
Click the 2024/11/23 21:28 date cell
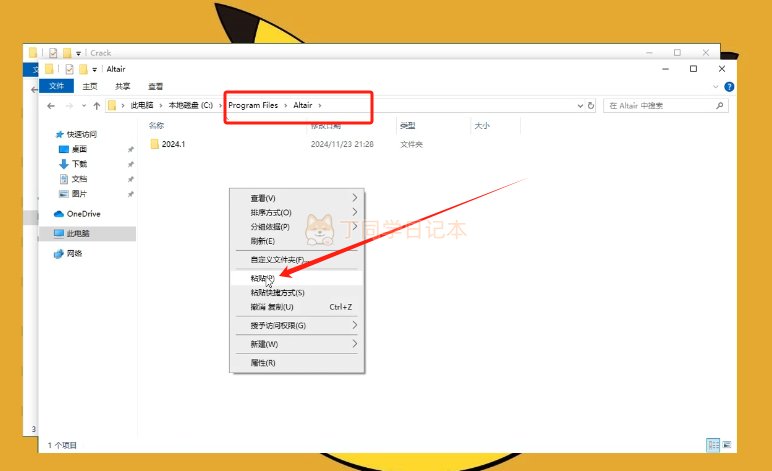[342, 144]
